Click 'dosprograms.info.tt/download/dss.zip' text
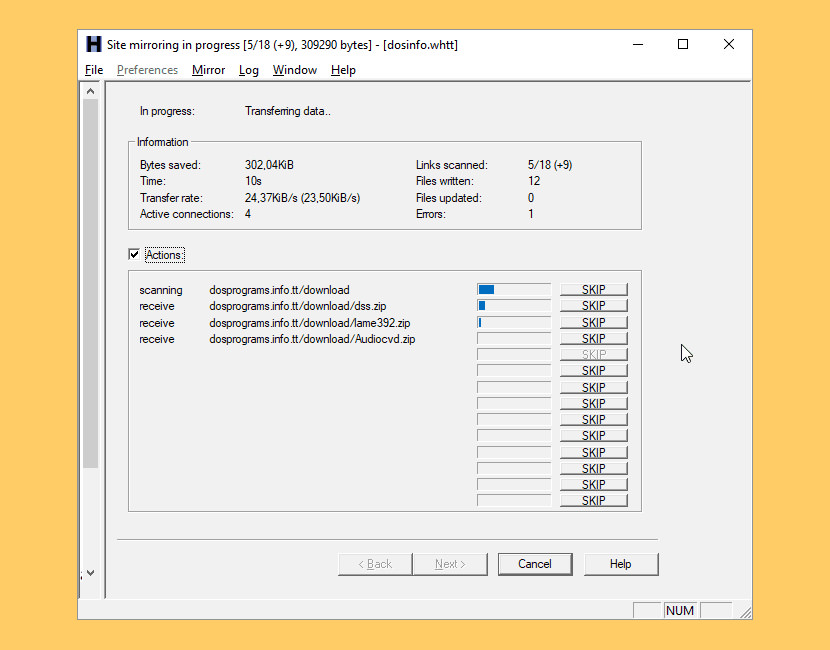This screenshot has width=830, height=650. tap(297, 306)
